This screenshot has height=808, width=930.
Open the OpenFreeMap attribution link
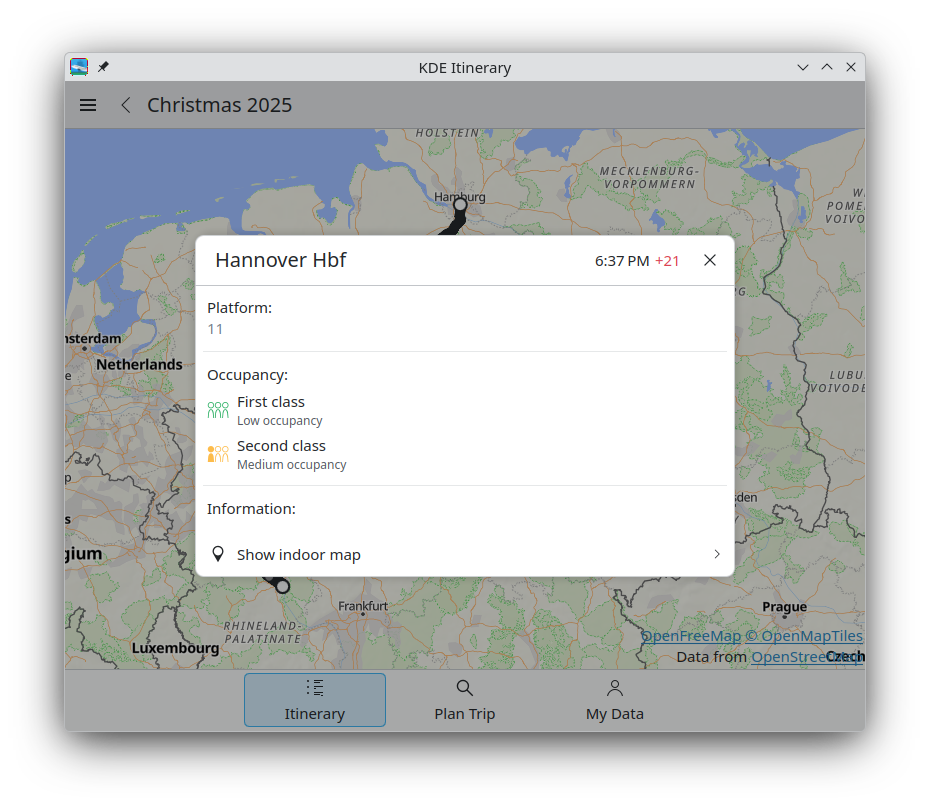click(690, 636)
